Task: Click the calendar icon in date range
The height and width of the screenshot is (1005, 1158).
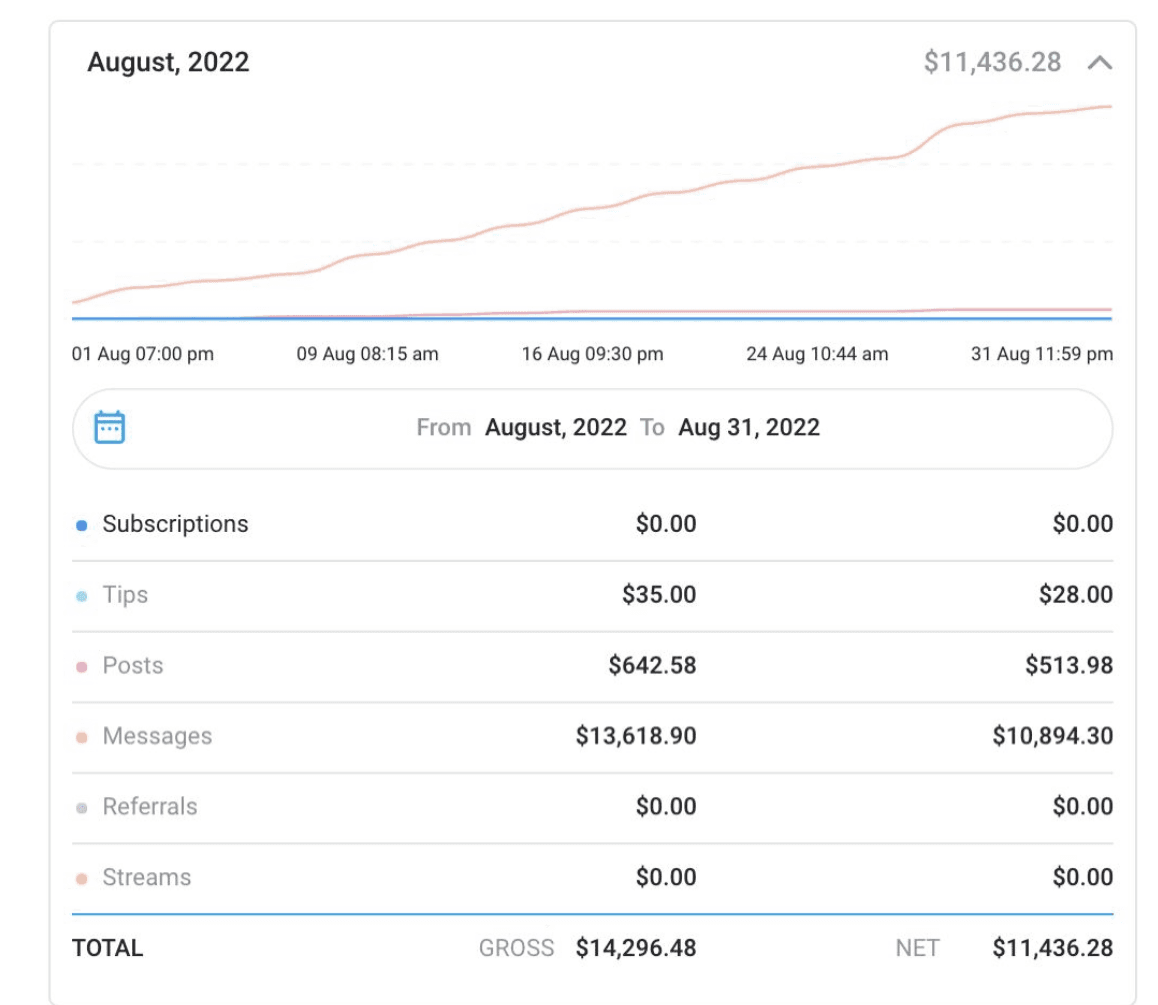Action: (109, 427)
